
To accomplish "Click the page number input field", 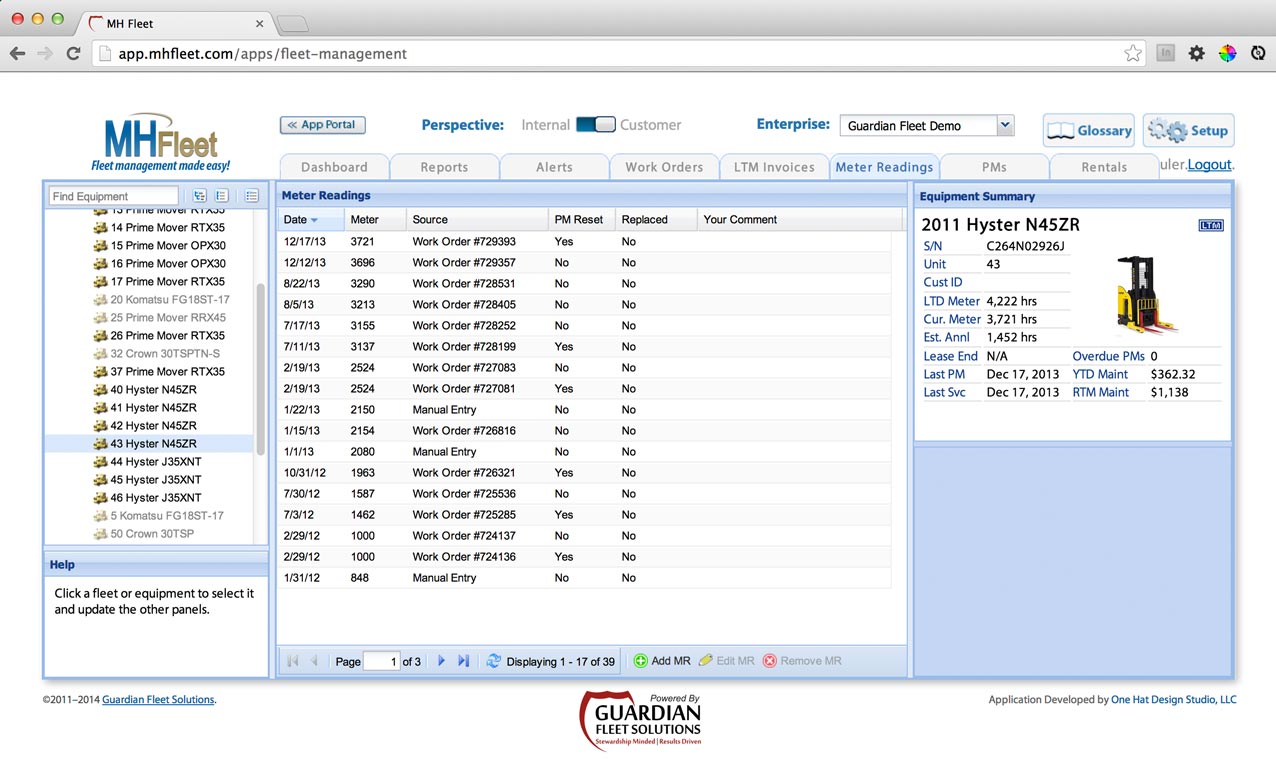I will (x=381, y=661).
